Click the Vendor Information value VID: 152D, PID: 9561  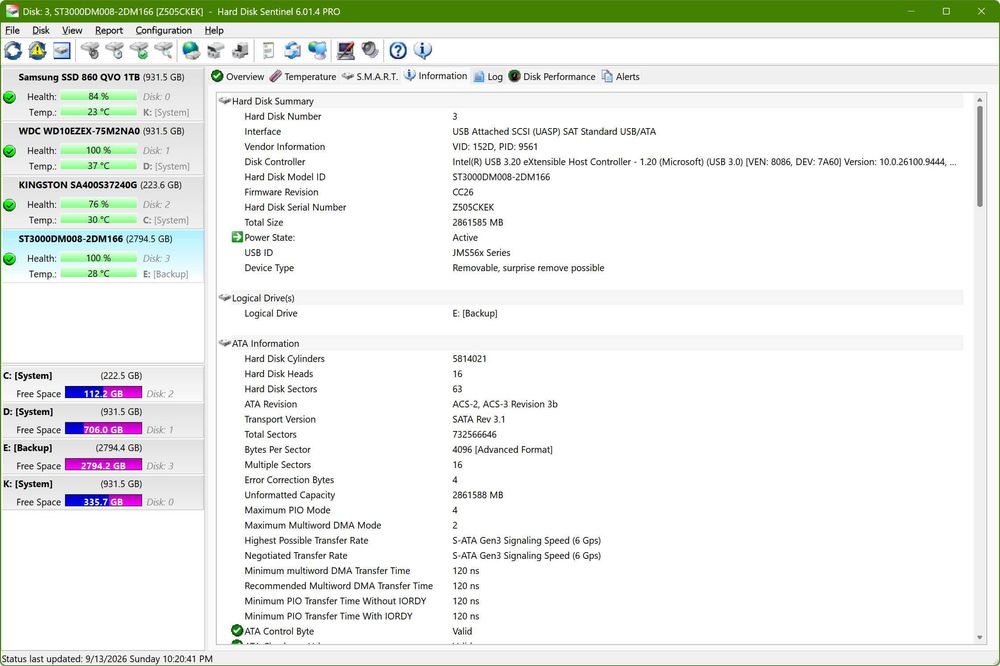click(x=495, y=147)
